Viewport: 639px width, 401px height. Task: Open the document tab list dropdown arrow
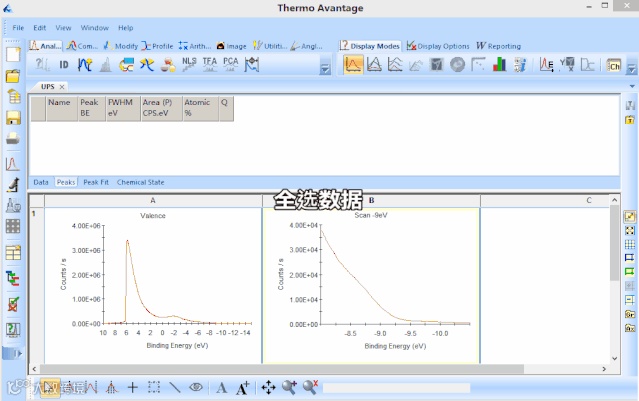coord(632,86)
